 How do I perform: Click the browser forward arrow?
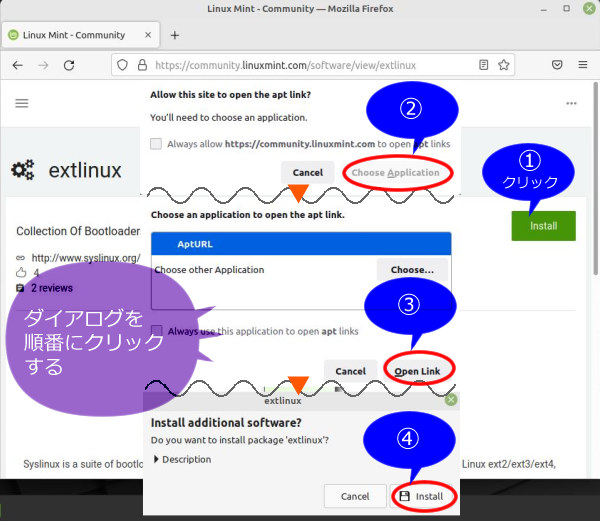pyautogui.click(x=43, y=65)
